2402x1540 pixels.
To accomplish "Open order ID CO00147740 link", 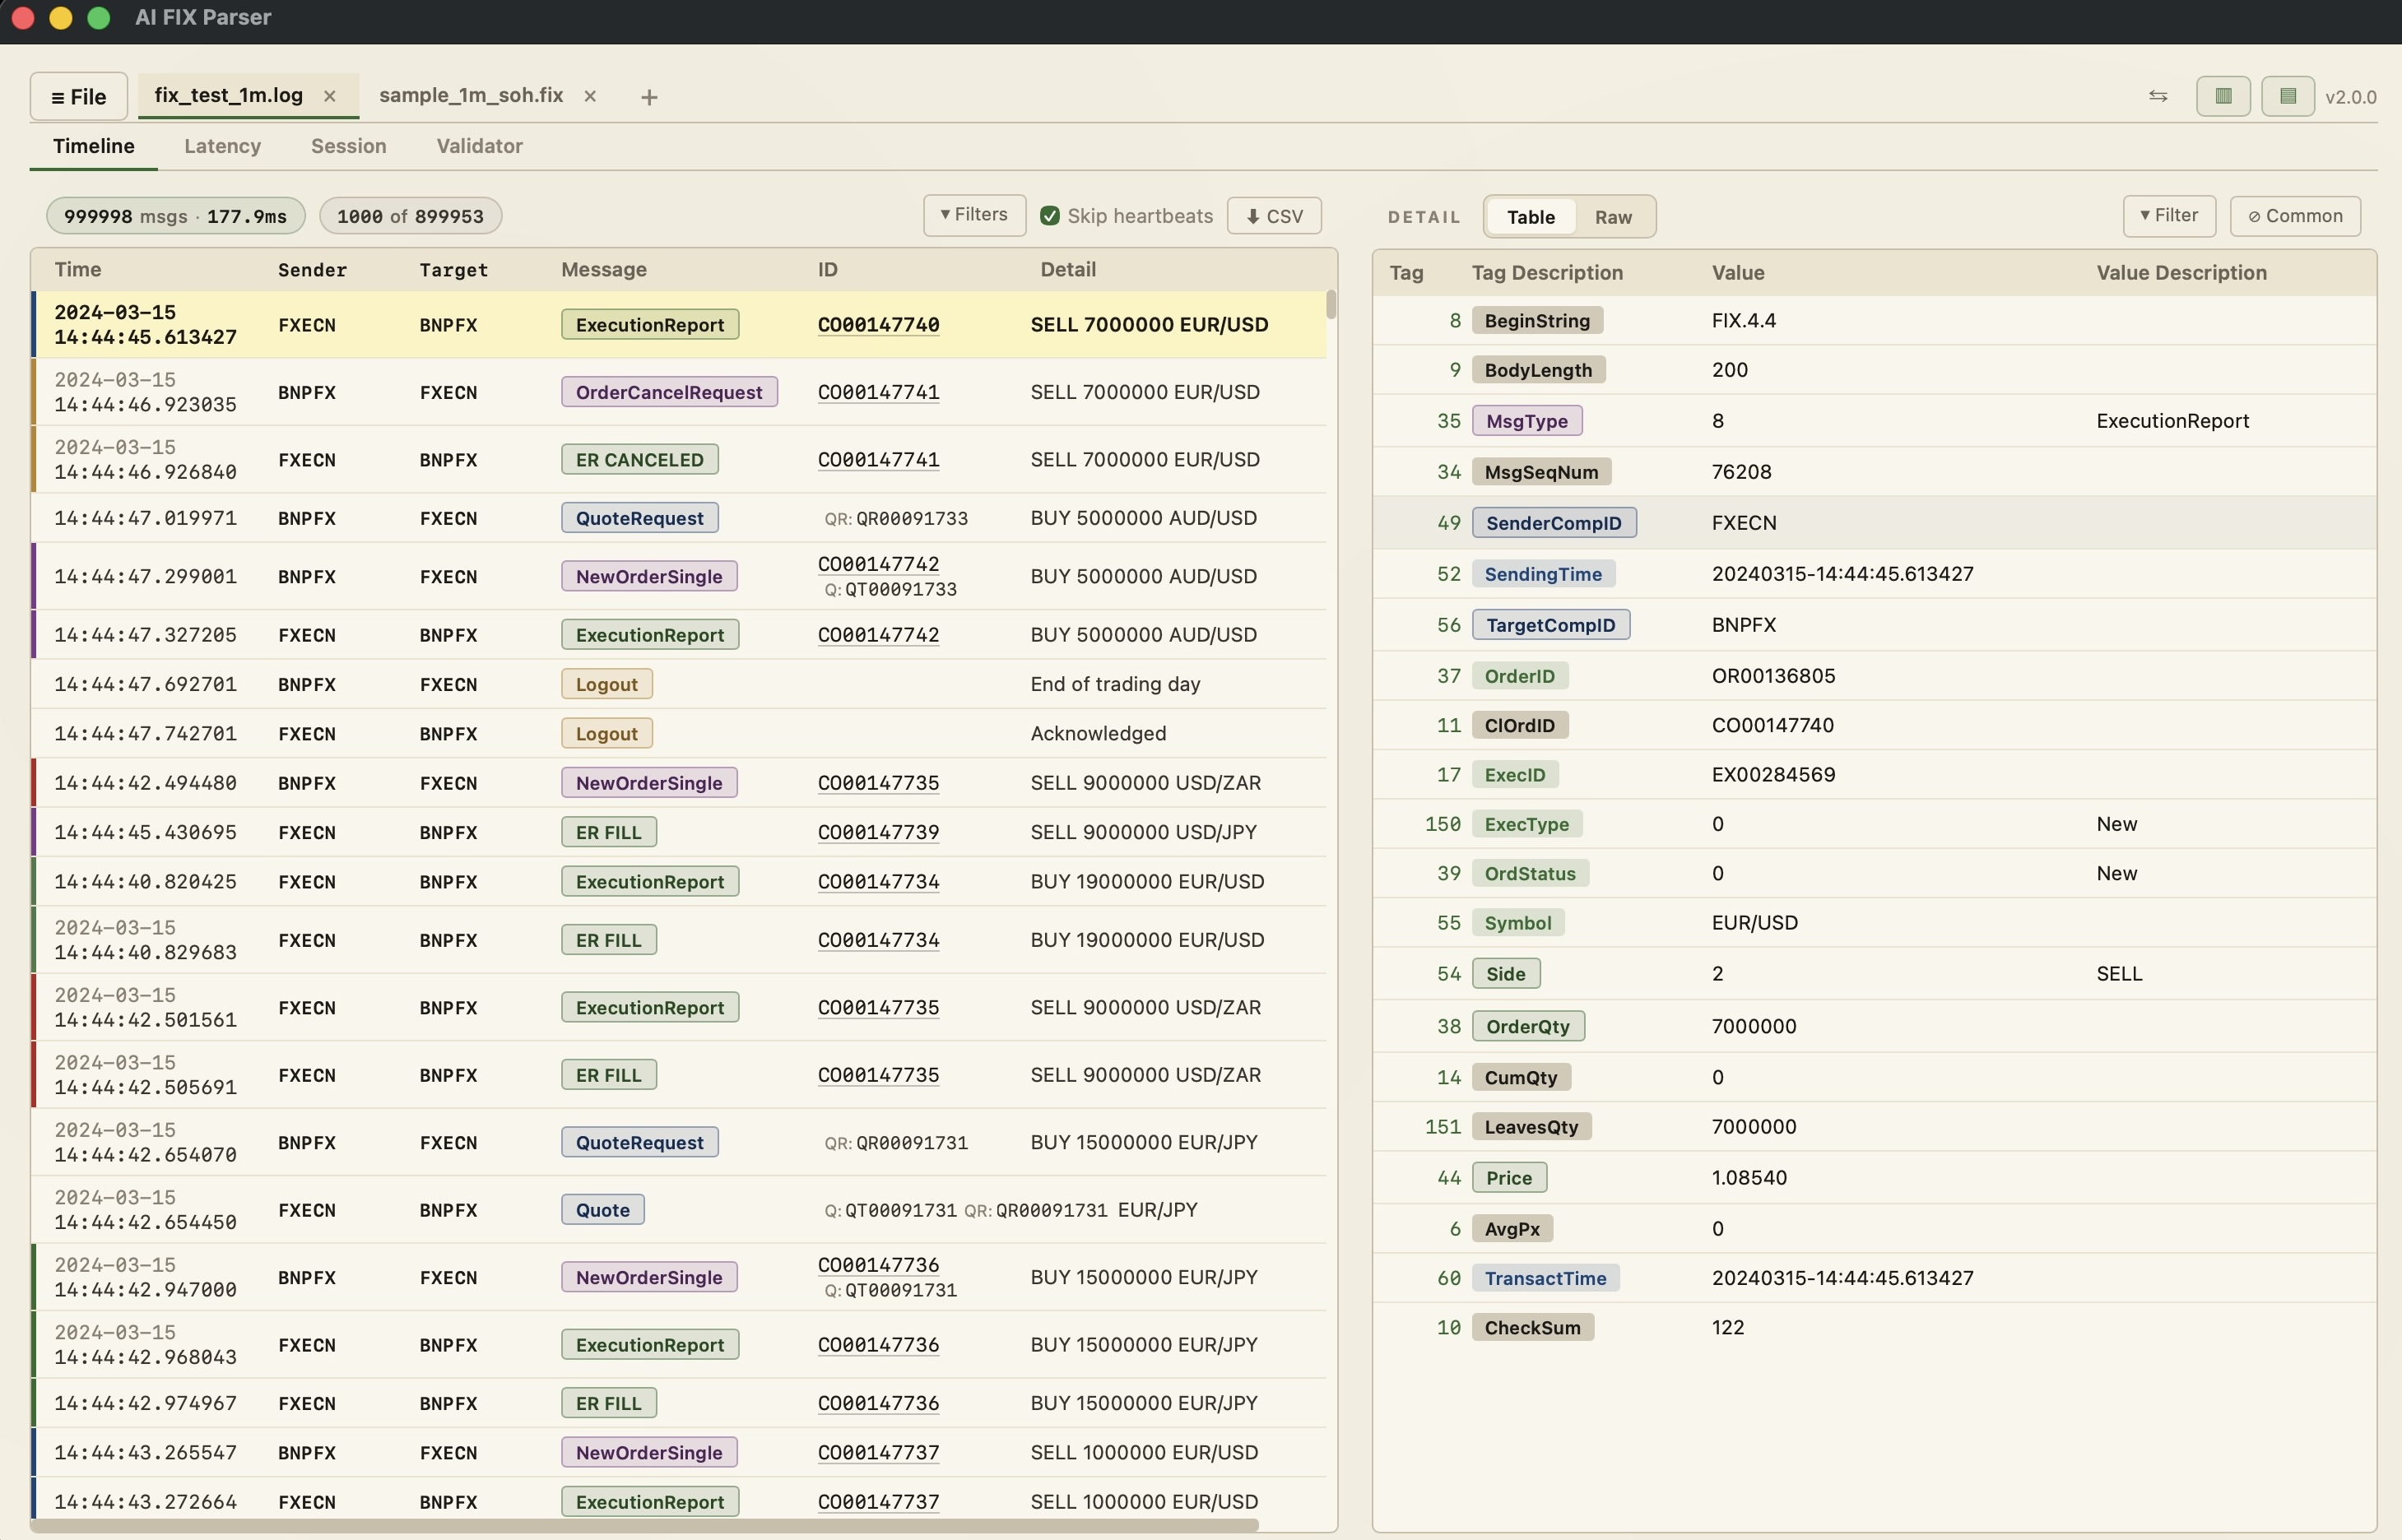I will pyautogui.click(x=878, y=324).
